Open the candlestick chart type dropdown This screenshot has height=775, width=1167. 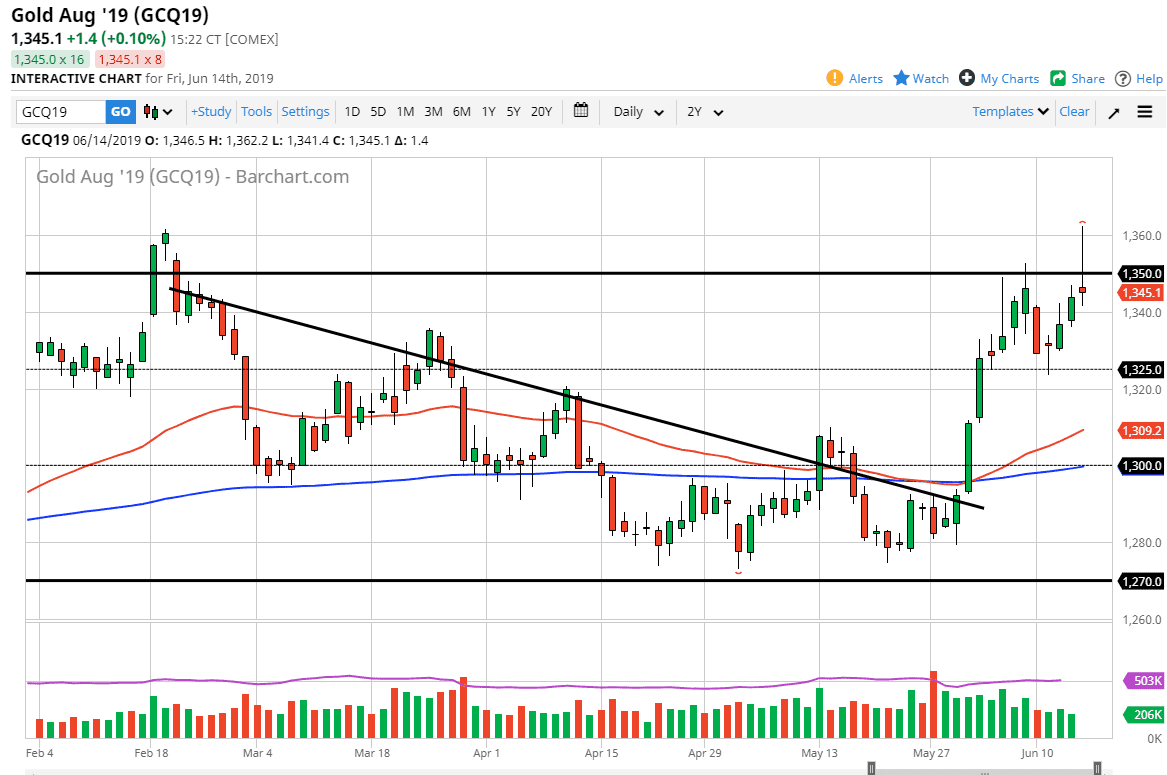[158, 112]
